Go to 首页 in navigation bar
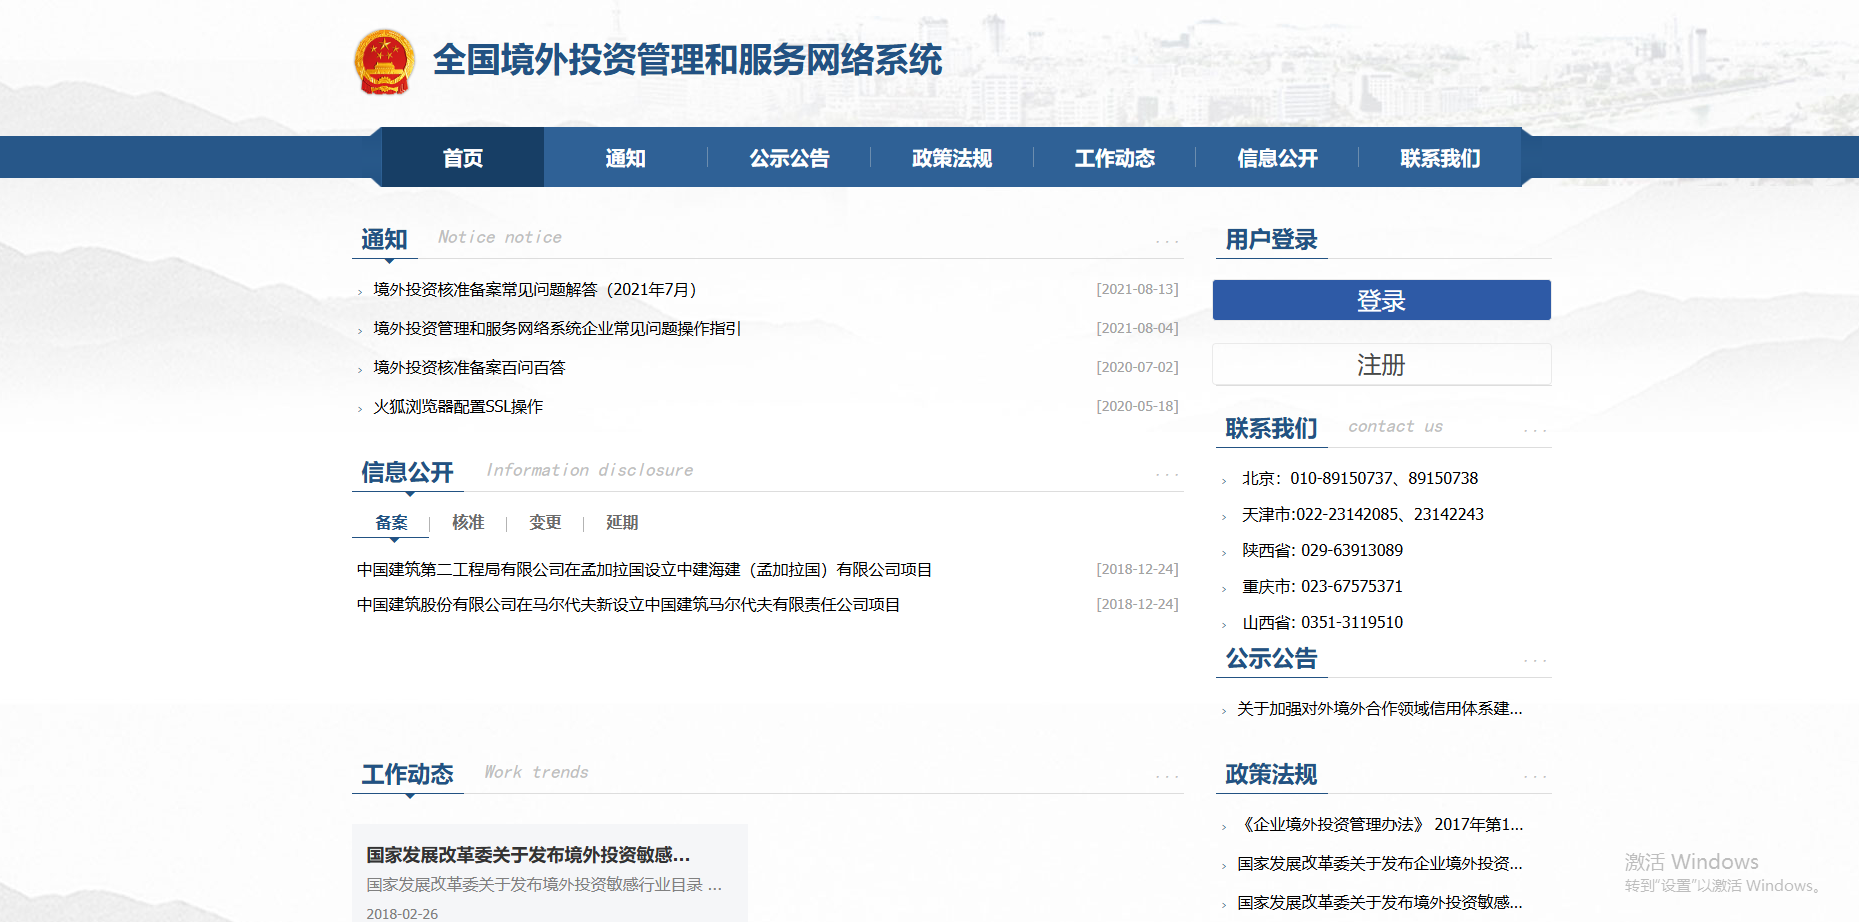The height and width of the screenshot is (922, 1859). pos(463,158)
